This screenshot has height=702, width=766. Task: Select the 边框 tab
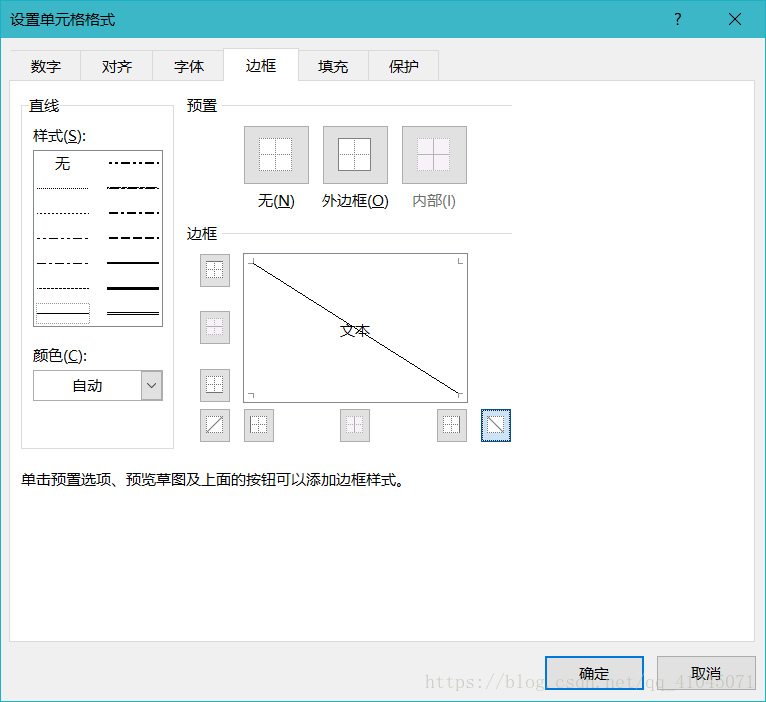[x=261, y=65]
